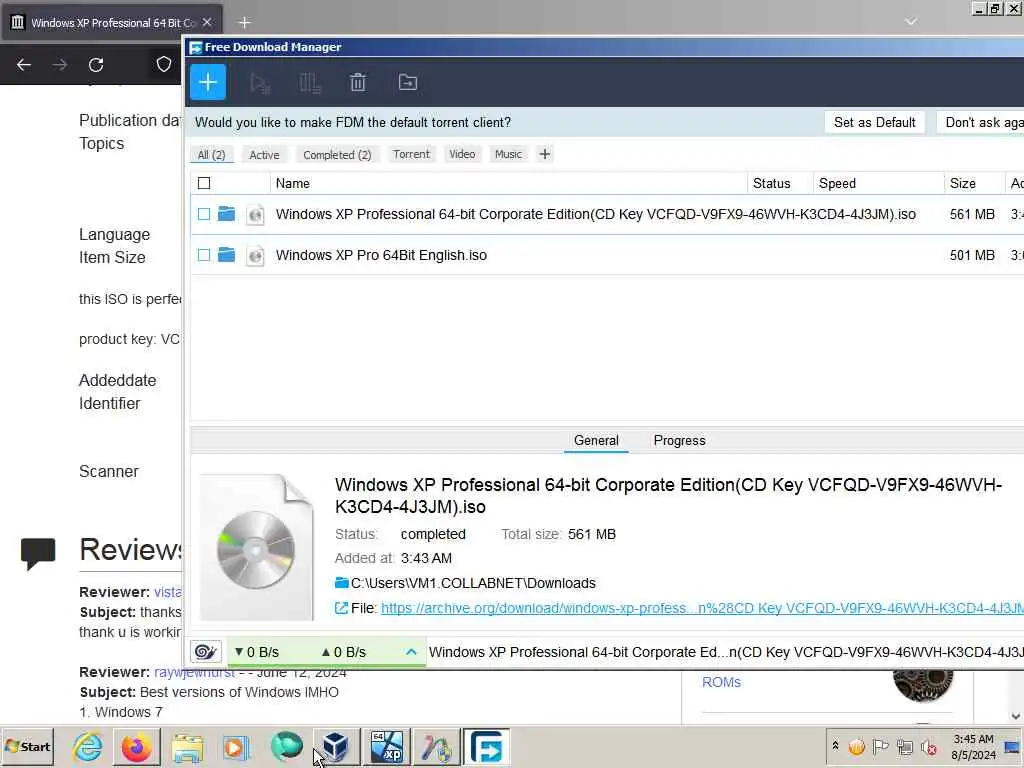
Task: Click the Set as Default button
Action: (x=874, y=122)
